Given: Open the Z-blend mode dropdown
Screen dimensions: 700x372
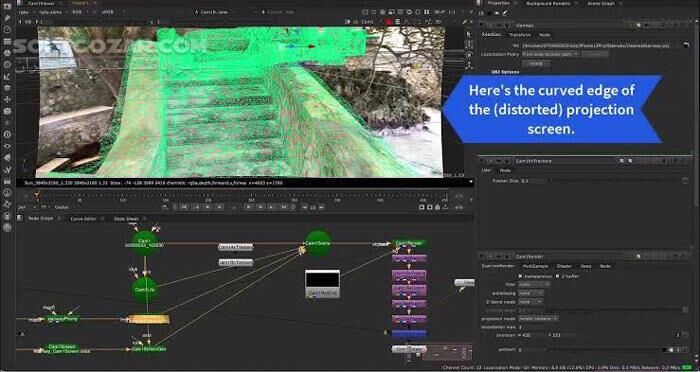Looking at the screenshot, I should [x=531, y=301].
